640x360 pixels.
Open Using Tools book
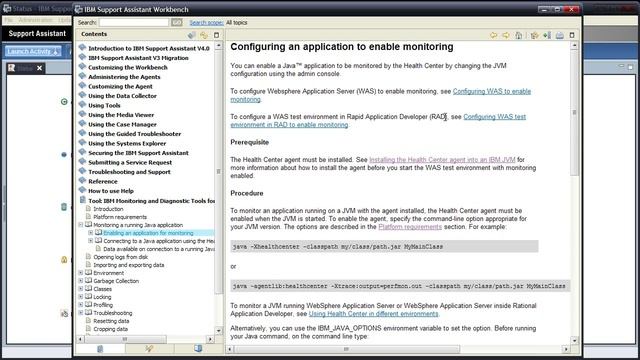click(104, 105)
